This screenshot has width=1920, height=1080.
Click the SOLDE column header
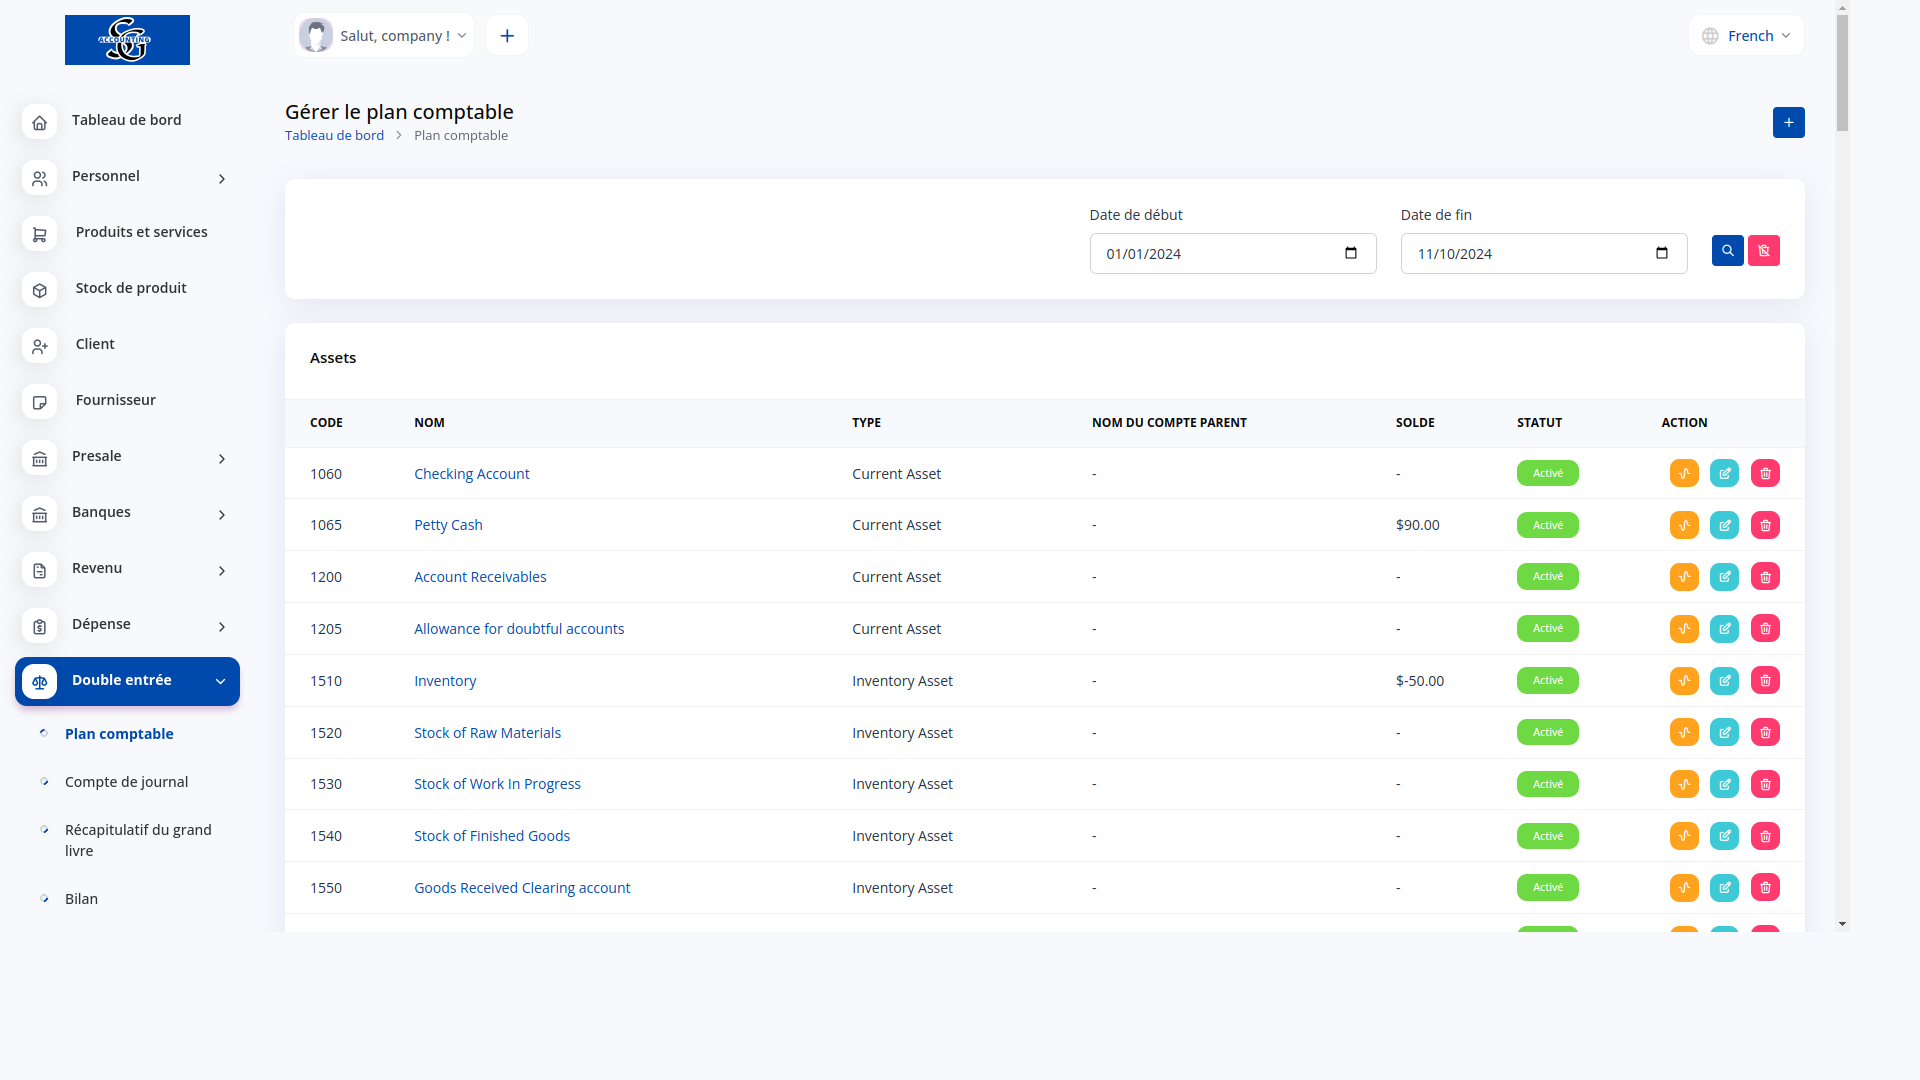tap(1415, 423)
